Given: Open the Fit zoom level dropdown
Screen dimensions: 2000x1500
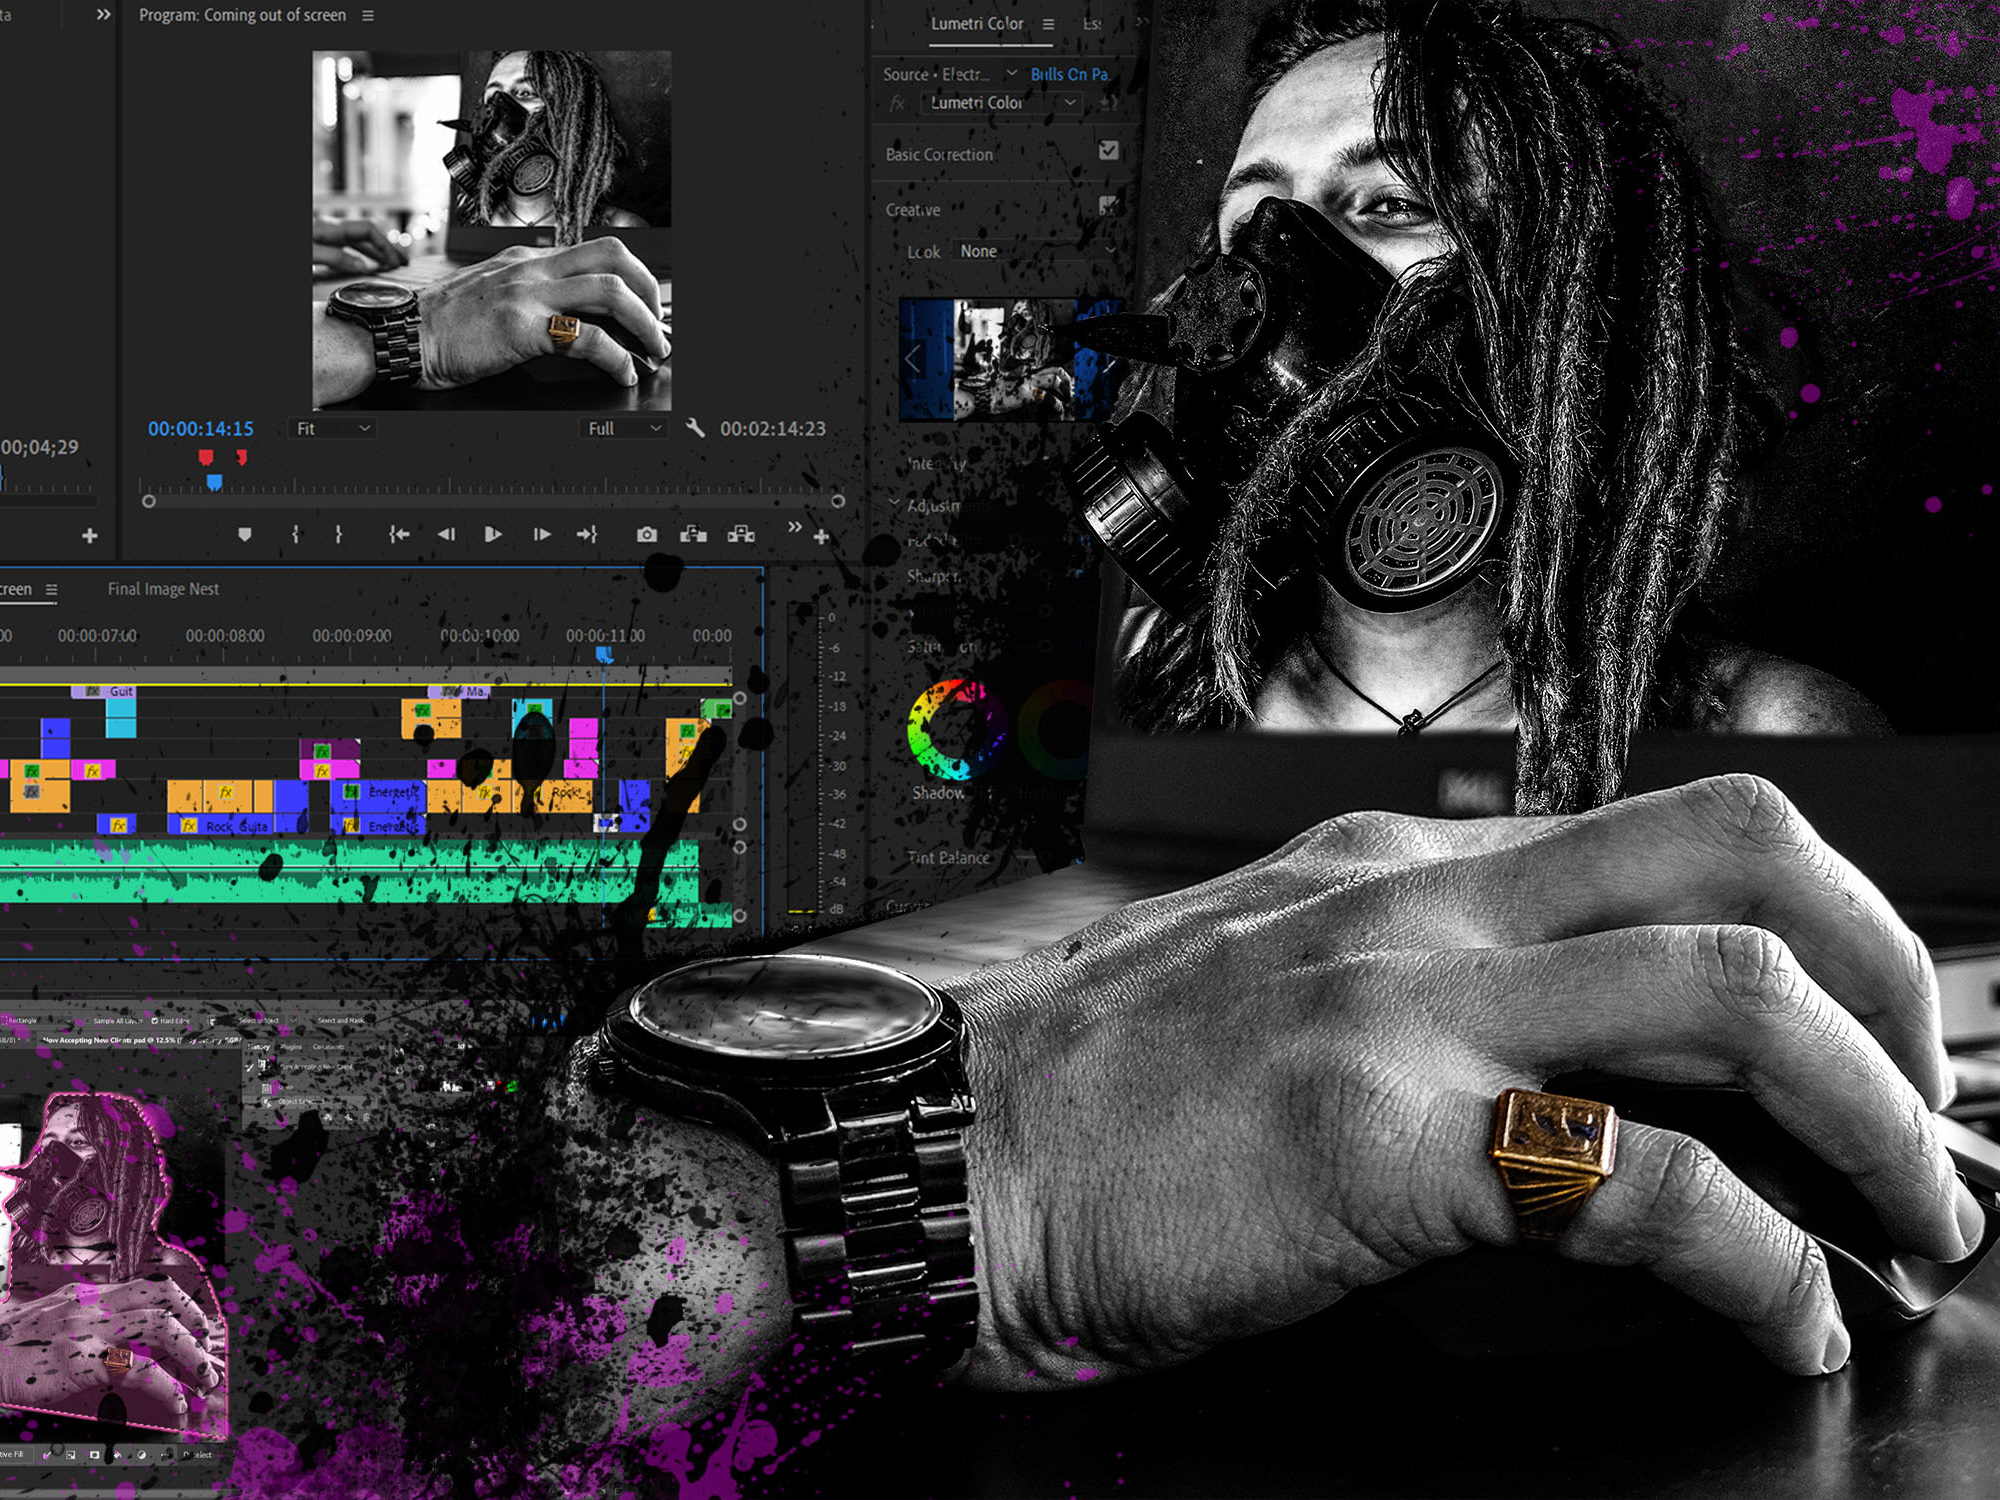Looking at the screenshot, I should click(332, 428).
